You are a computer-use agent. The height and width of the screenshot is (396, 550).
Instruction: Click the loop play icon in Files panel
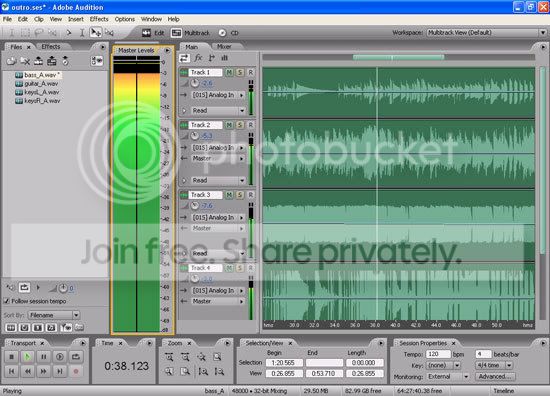pos(24,288)
